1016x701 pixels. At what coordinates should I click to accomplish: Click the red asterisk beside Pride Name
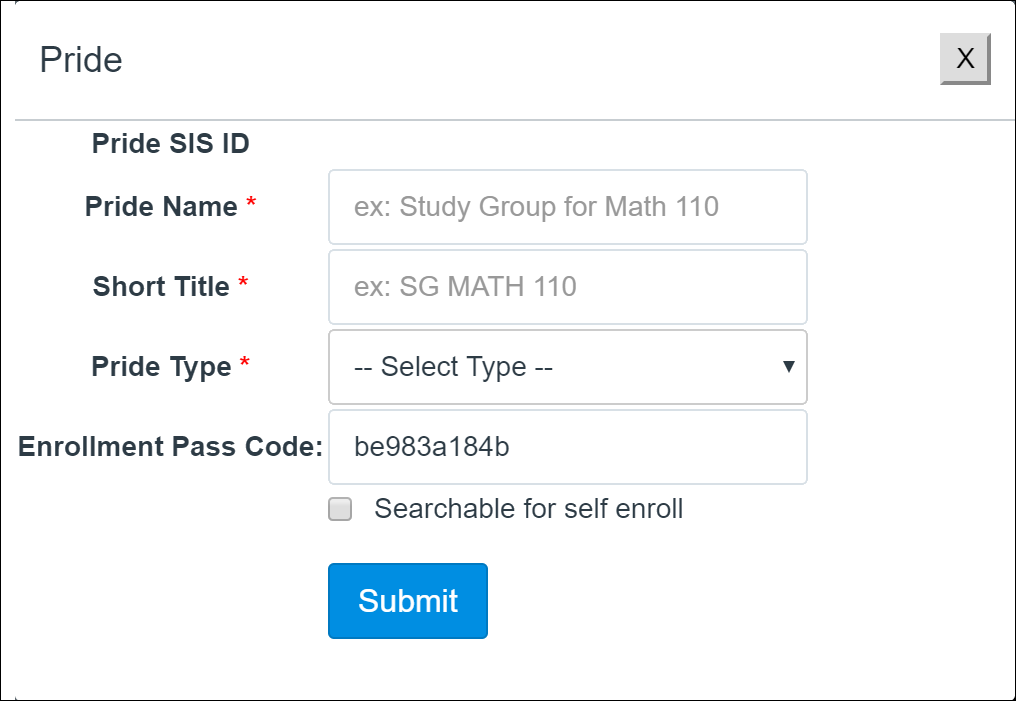pyautogui.click(x=251, y=203)
